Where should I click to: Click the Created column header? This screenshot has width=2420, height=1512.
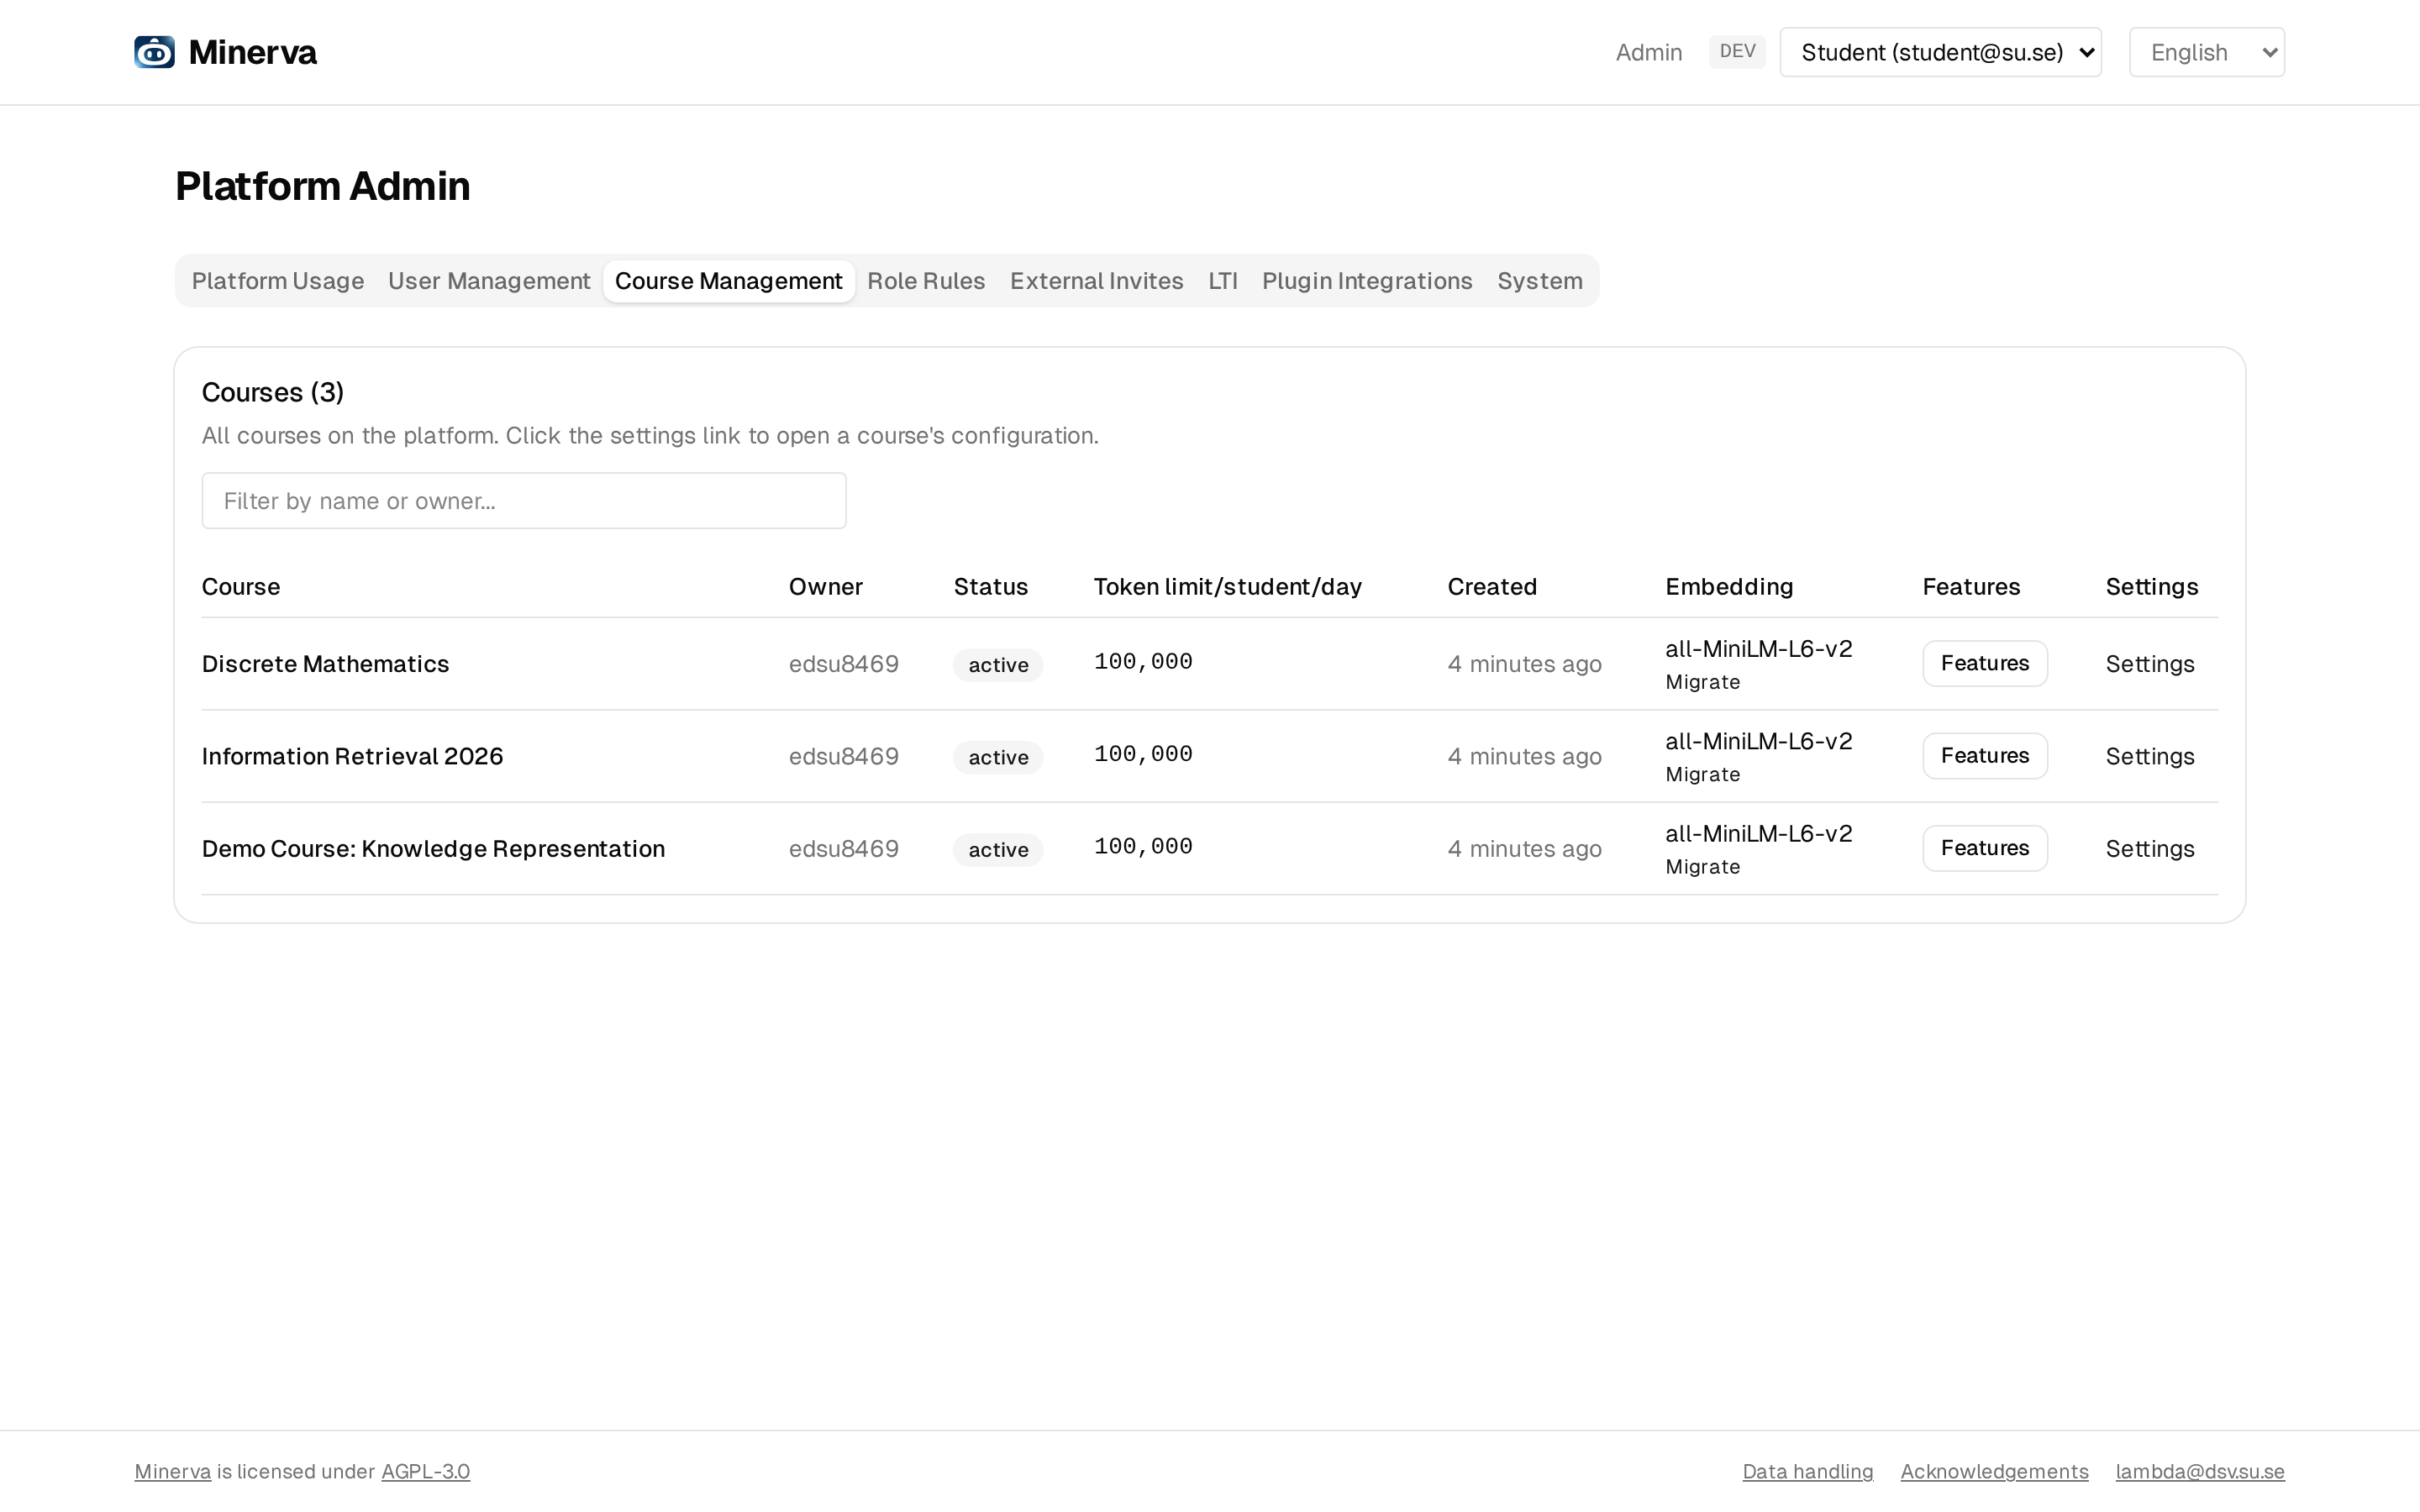pyautogui.click(x=1492, y=587)
